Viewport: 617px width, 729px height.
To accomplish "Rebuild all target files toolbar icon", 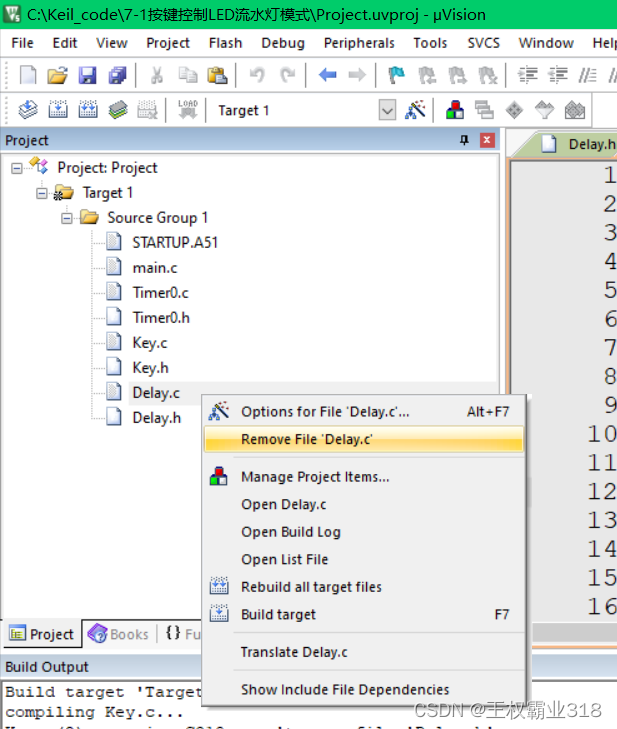I will pos(88,110).
